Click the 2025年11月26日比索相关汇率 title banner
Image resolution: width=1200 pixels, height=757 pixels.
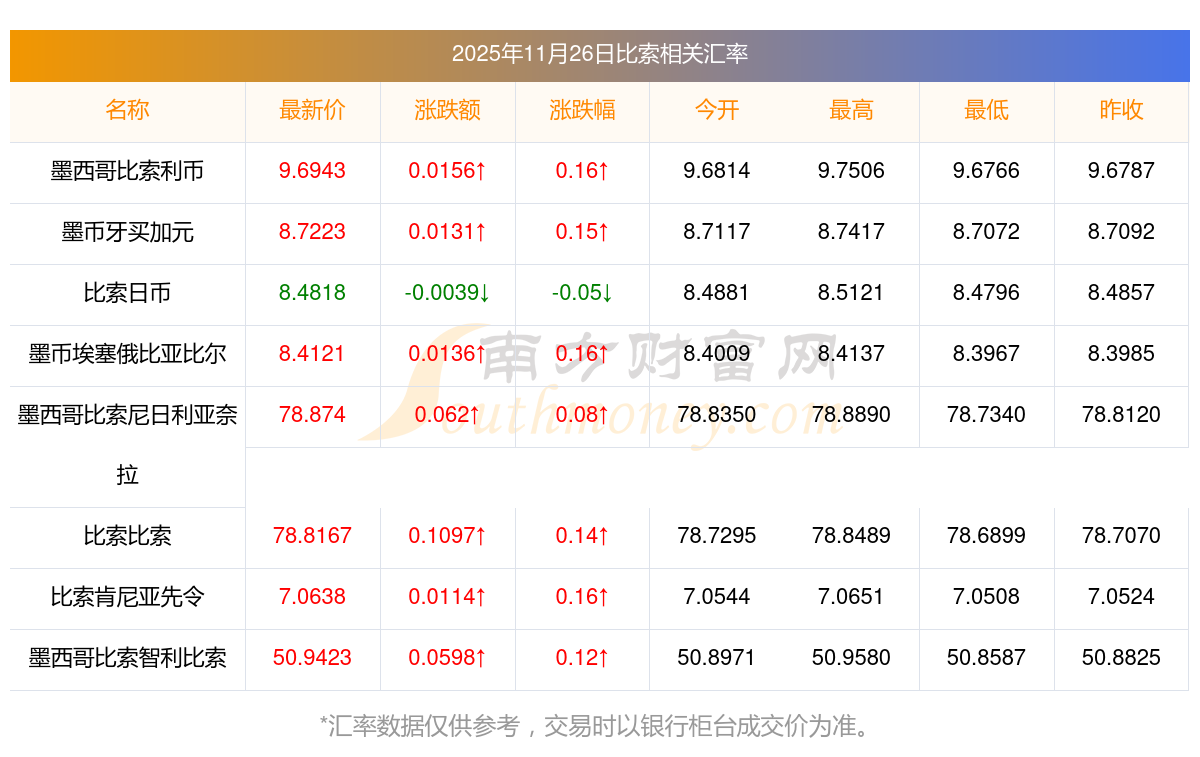click(x=599, y=54)
